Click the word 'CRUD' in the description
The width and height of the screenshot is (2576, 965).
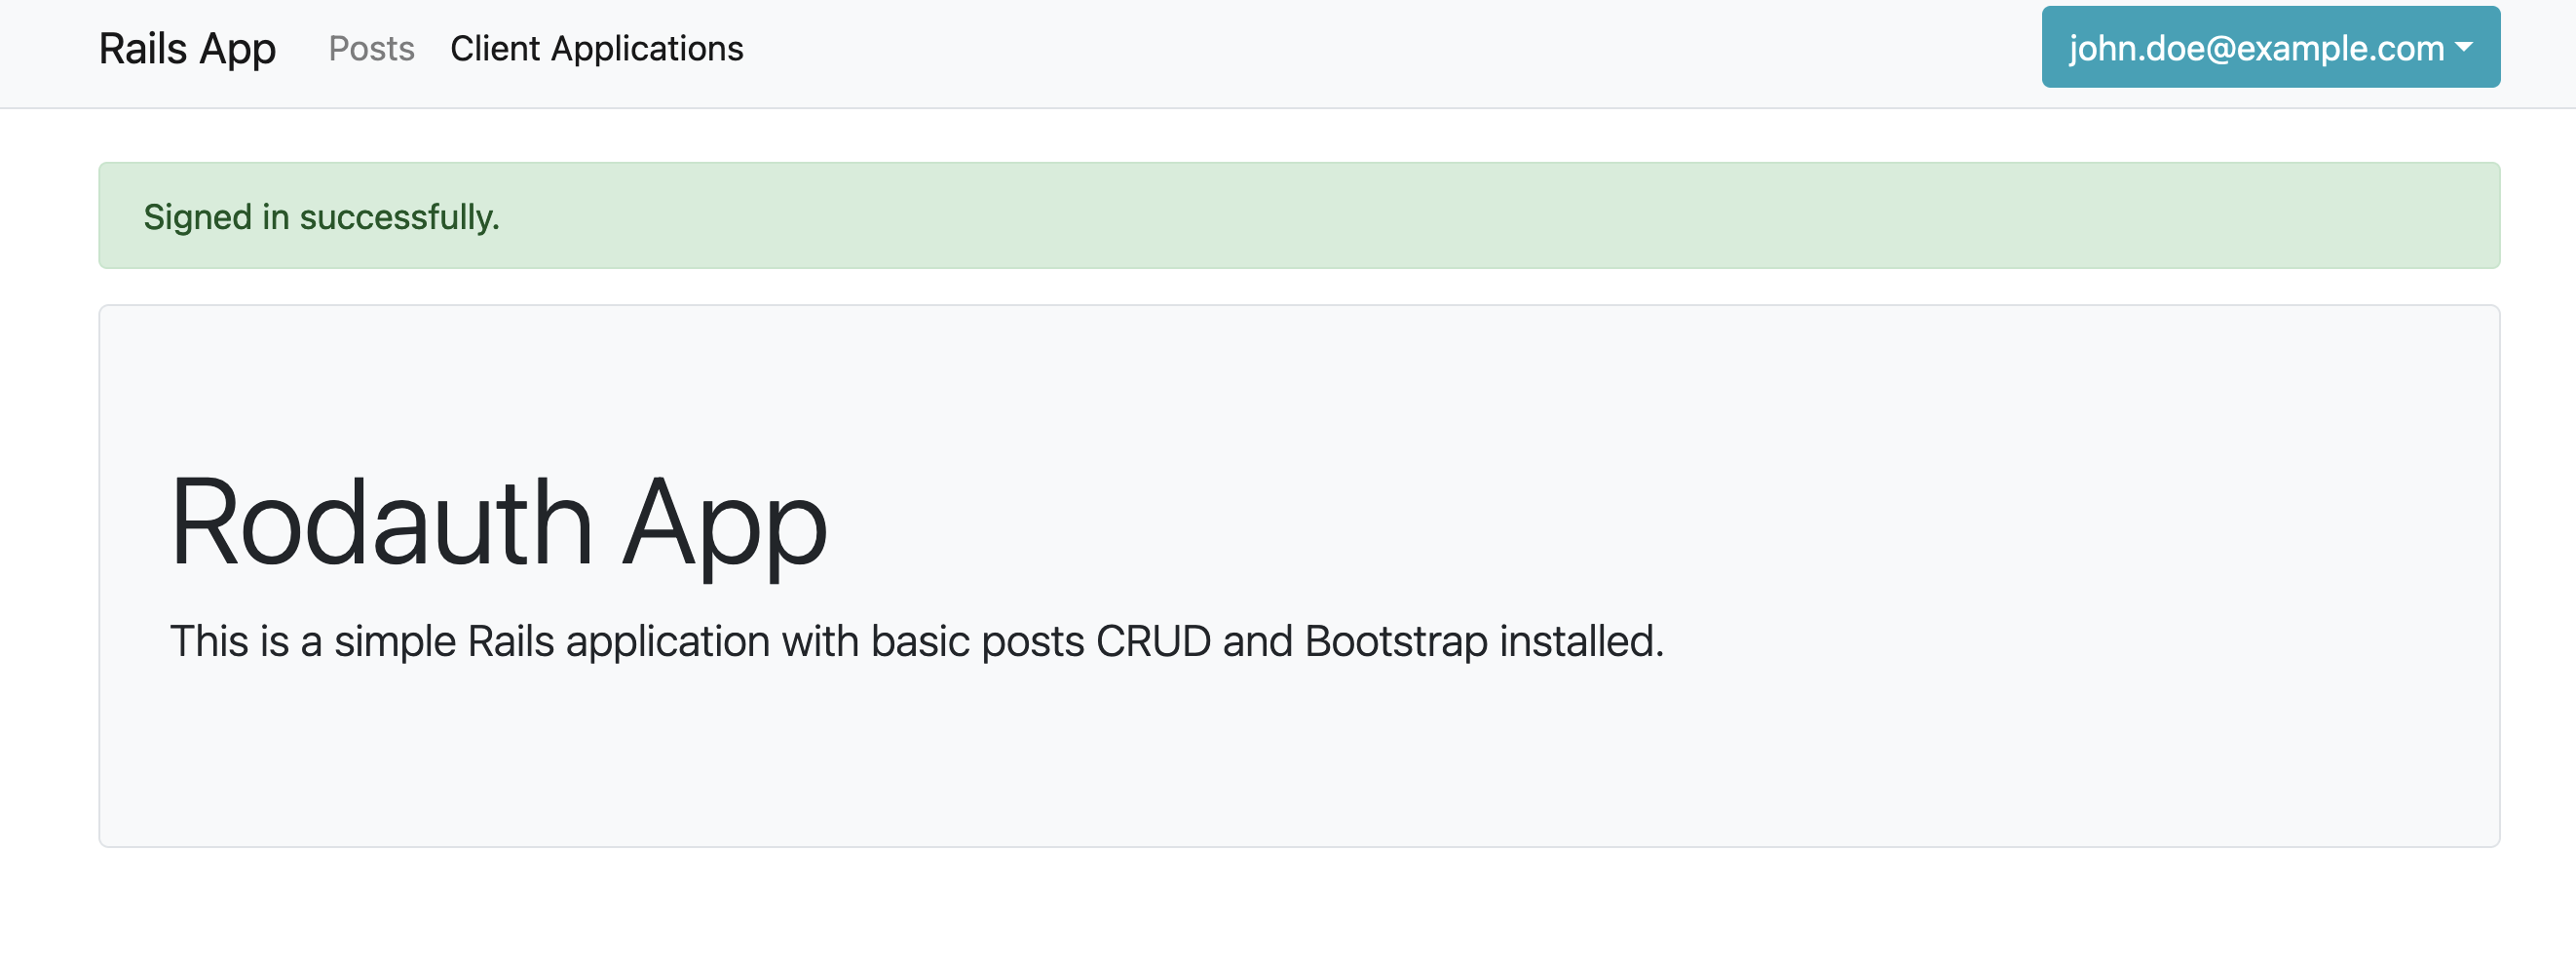pyautogui.click(x=1153, y=642)
